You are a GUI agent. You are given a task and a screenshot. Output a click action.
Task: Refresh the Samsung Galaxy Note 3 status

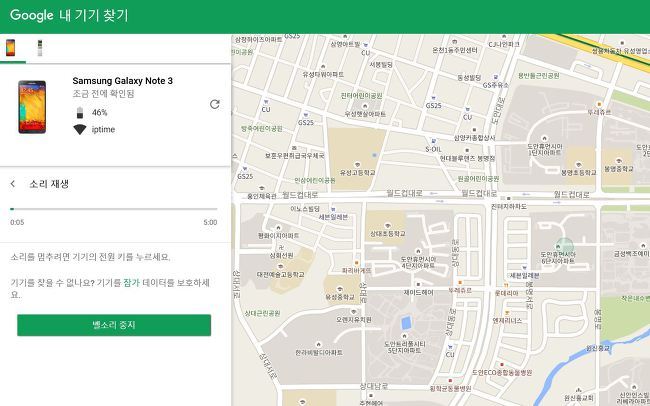[x=214, y=104]
